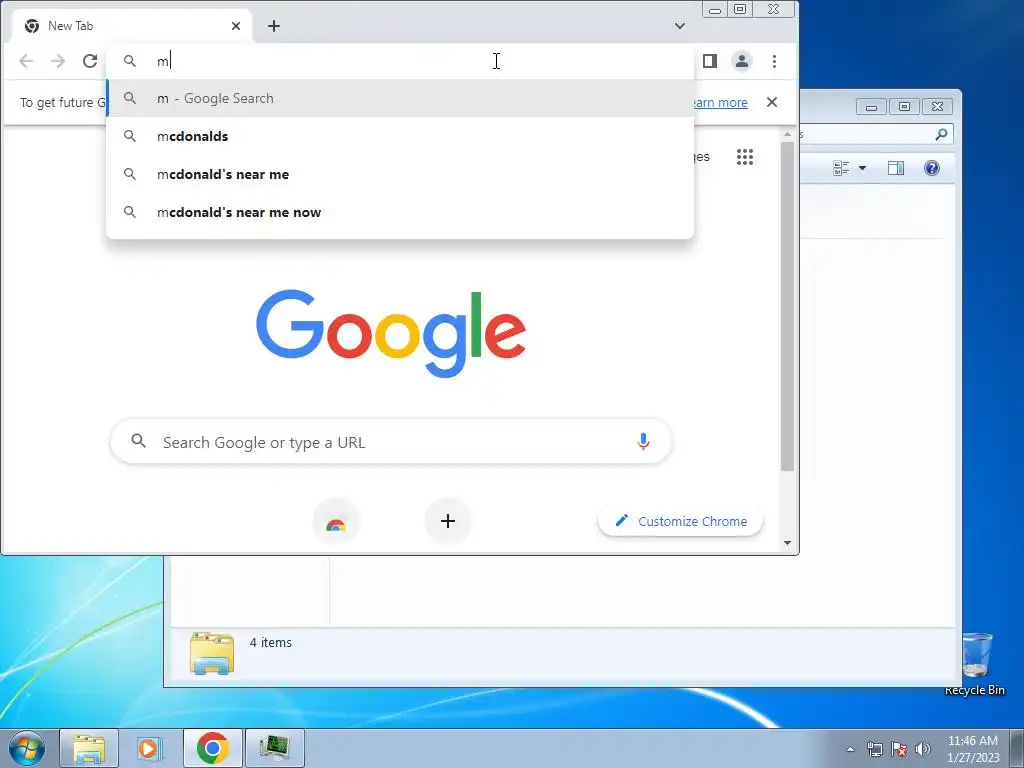Open the Google apps grid icon
Screen dimensions: 1024x768
745,157
